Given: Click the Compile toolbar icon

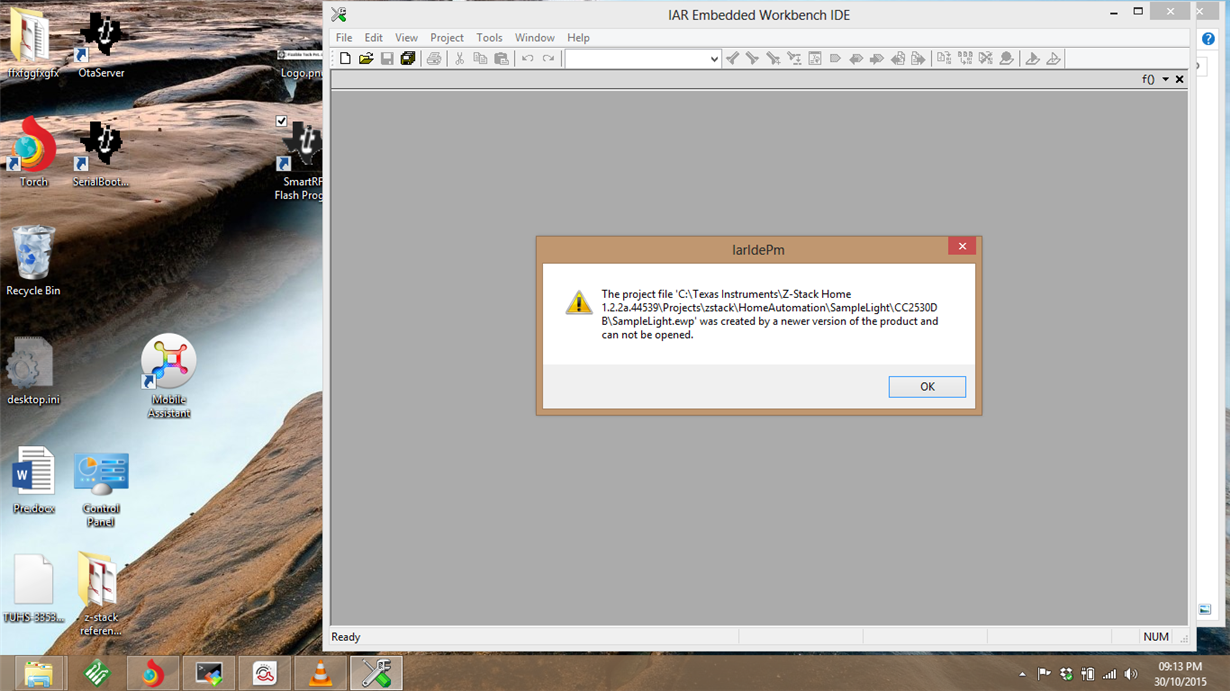Looking at the screenshot, I should pos(944,59).
